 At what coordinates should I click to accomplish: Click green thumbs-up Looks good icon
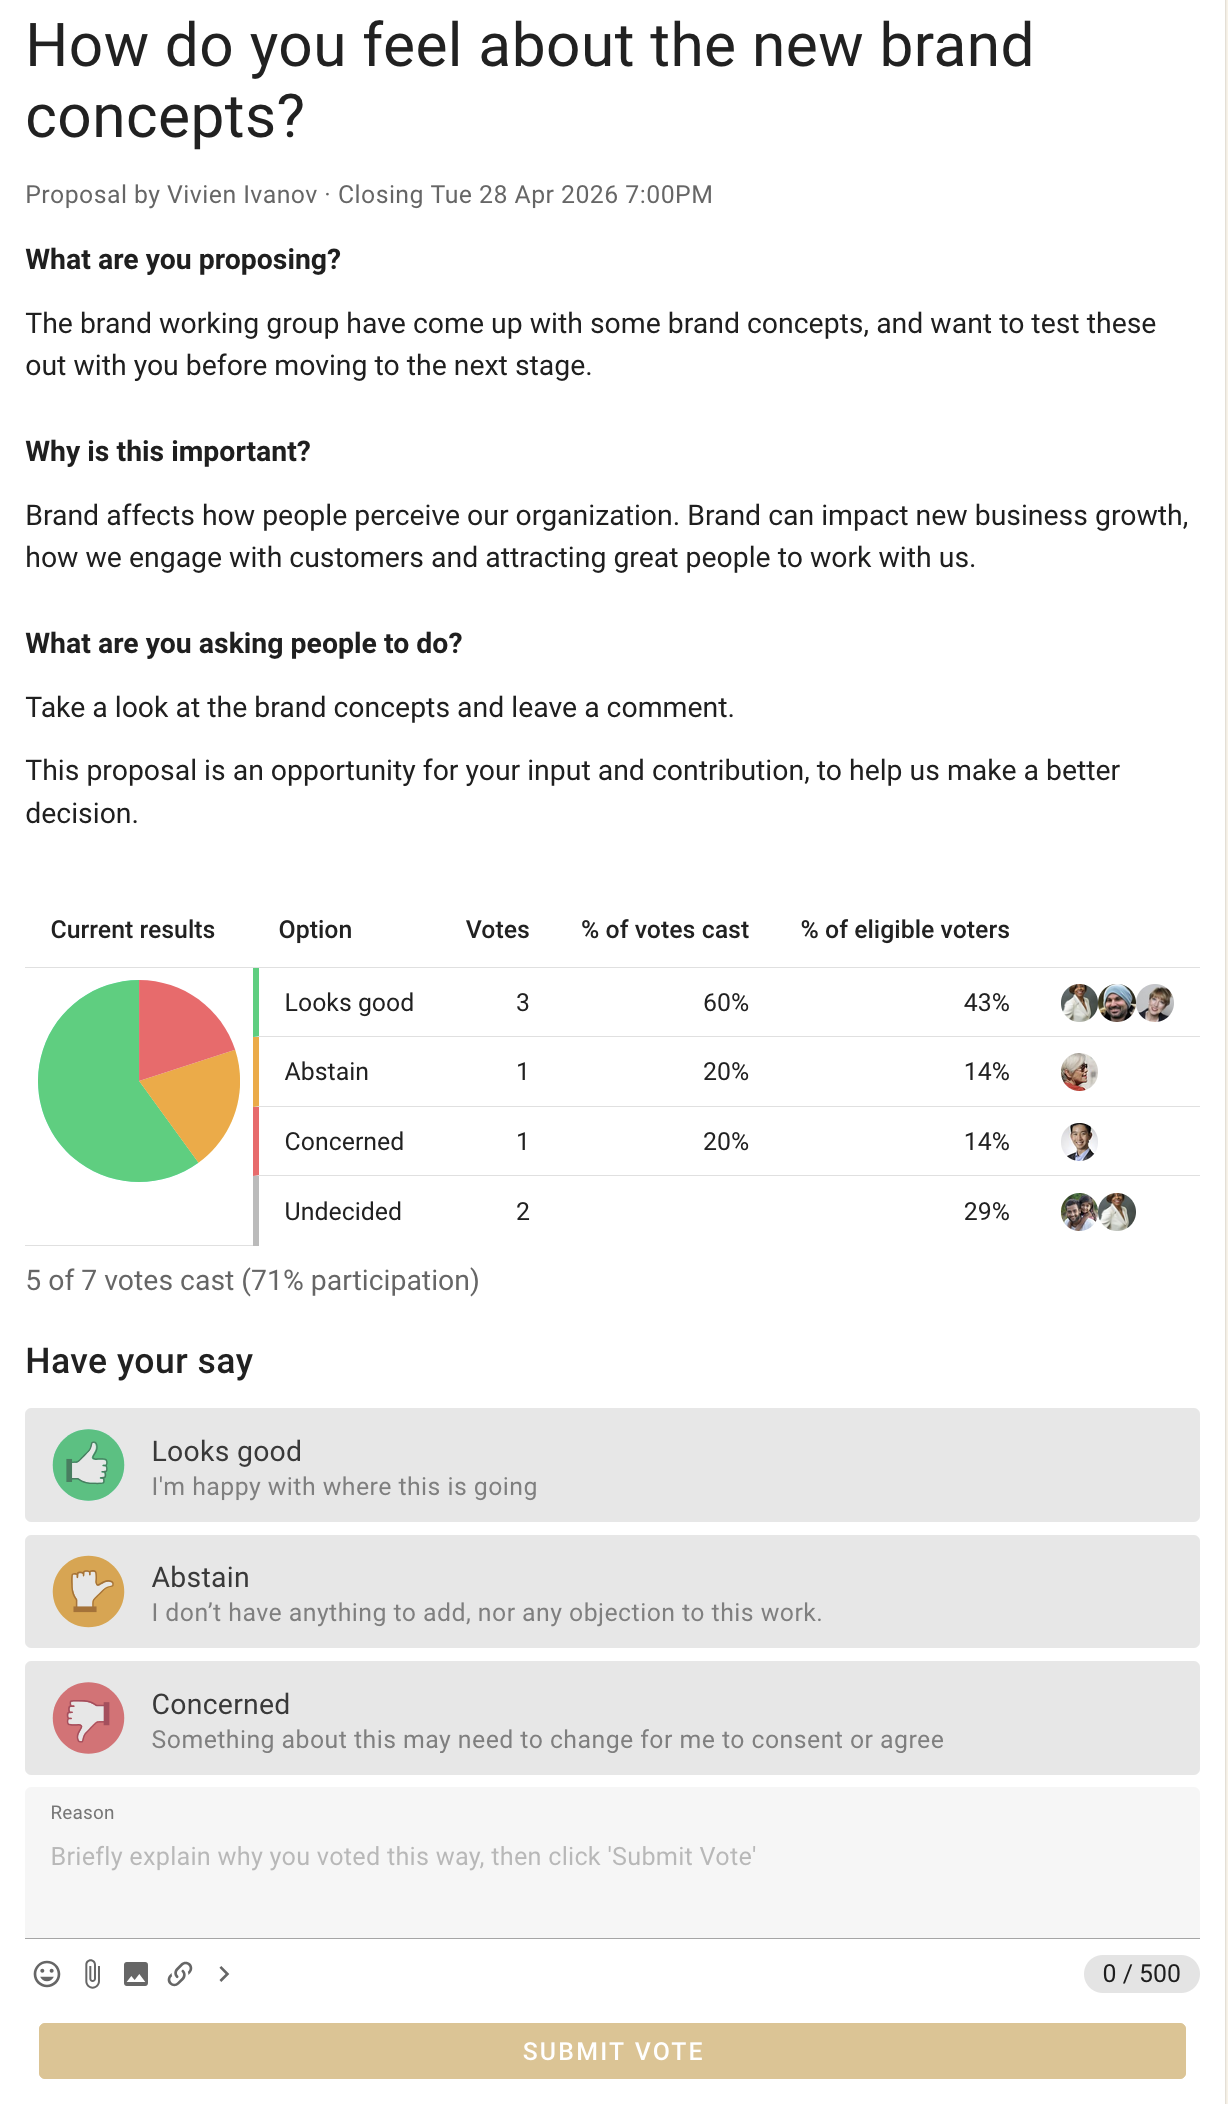(89, 1465)
